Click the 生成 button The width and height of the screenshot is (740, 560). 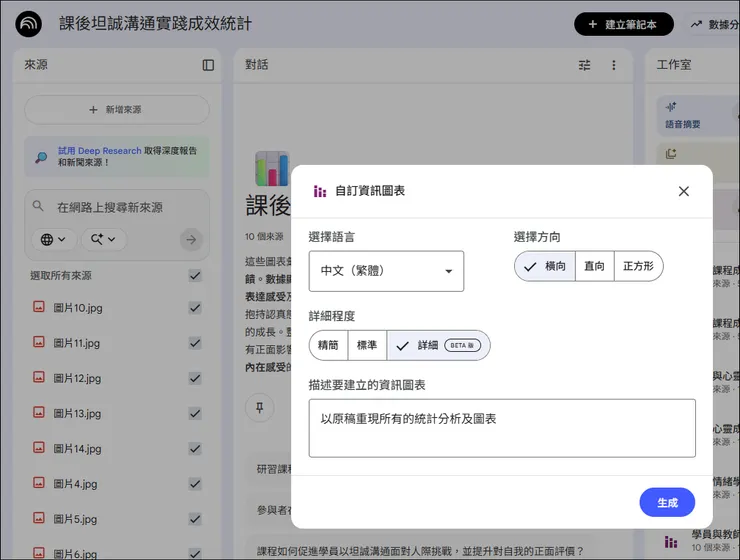[667, 502]
